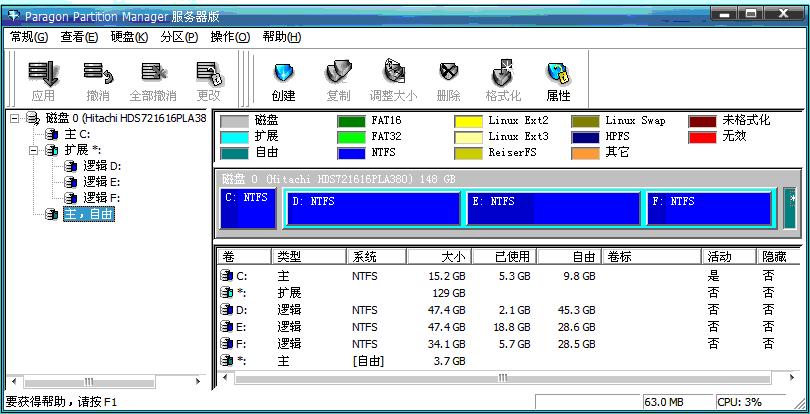Click the icon in the 3.7 GB 自由 row
810x414 pixels.
tap(226, 360)
